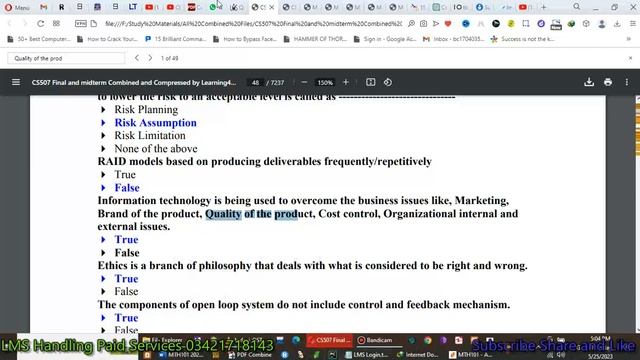Screen dimensions: 640x360
Task: Click the file URL address bar
Action: coord(253,24)
